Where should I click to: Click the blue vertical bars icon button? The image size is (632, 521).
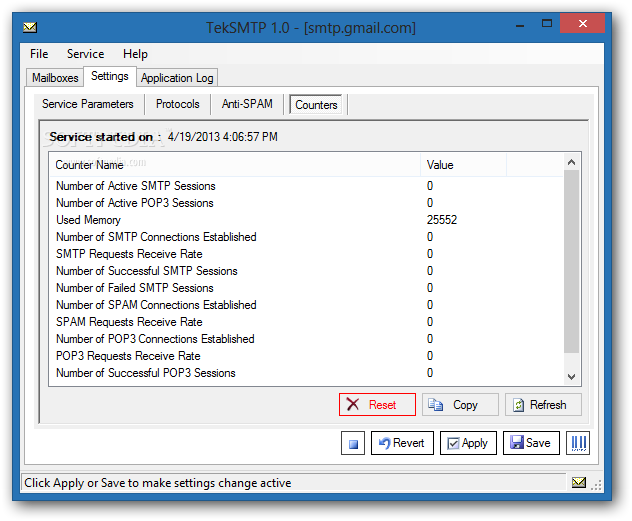coord(578,443)
